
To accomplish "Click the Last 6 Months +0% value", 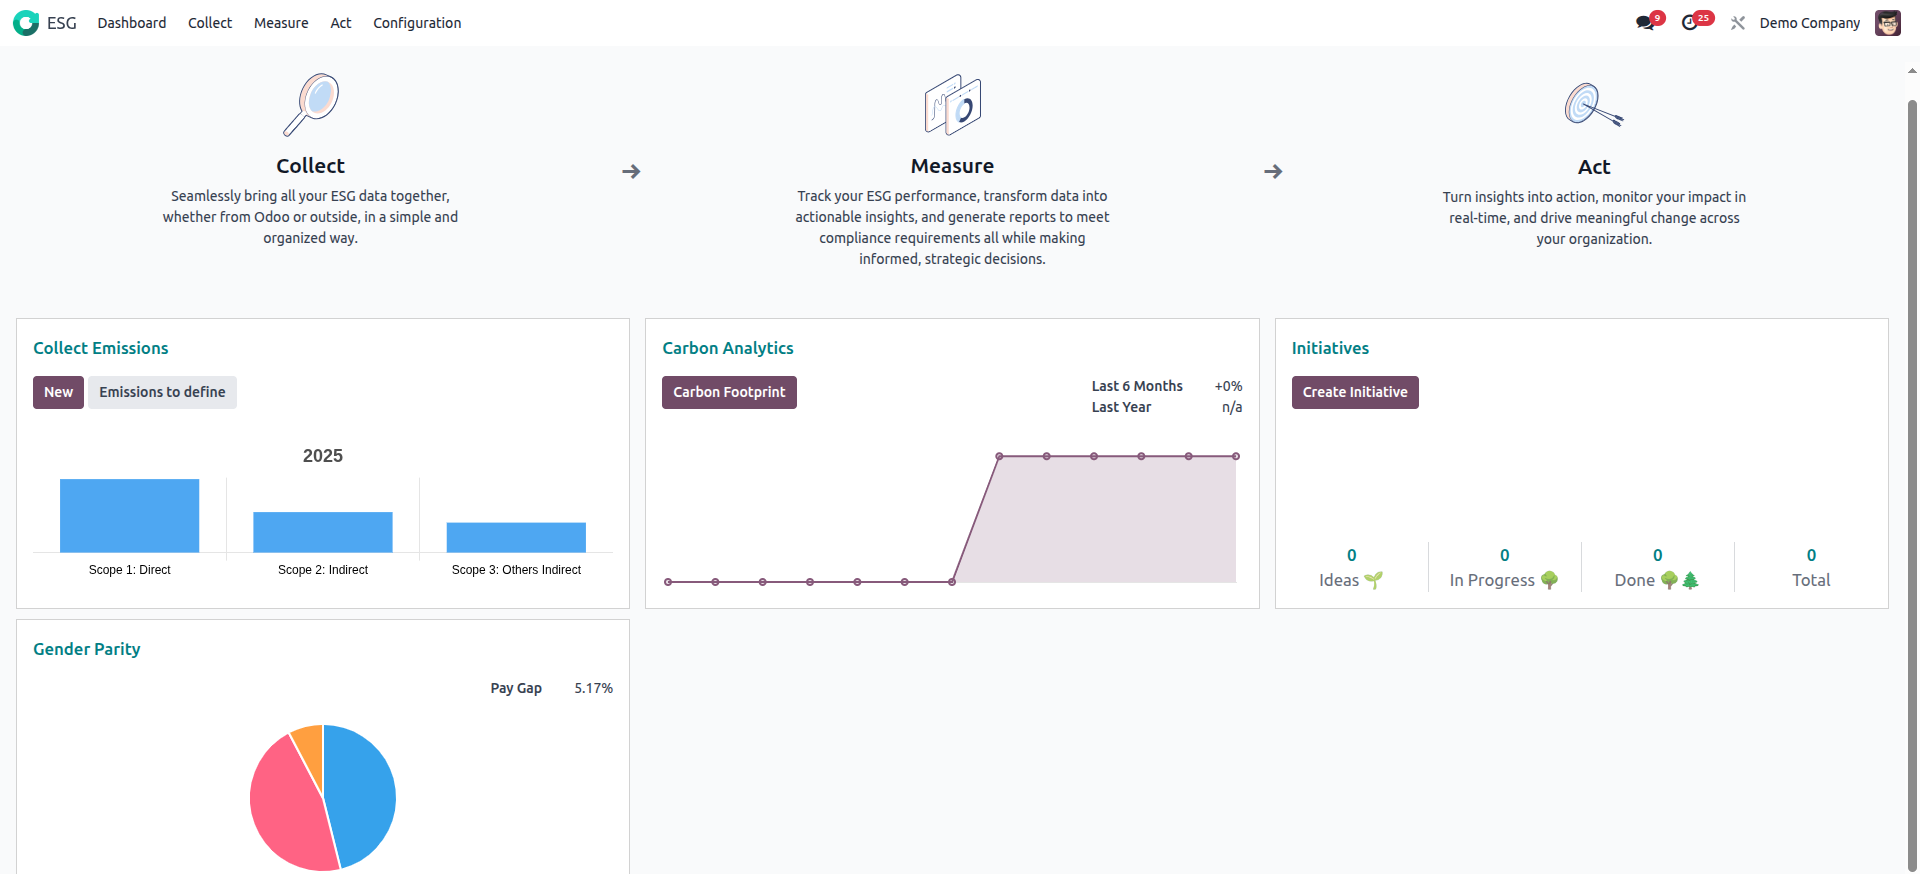I will click(1228, 386).
